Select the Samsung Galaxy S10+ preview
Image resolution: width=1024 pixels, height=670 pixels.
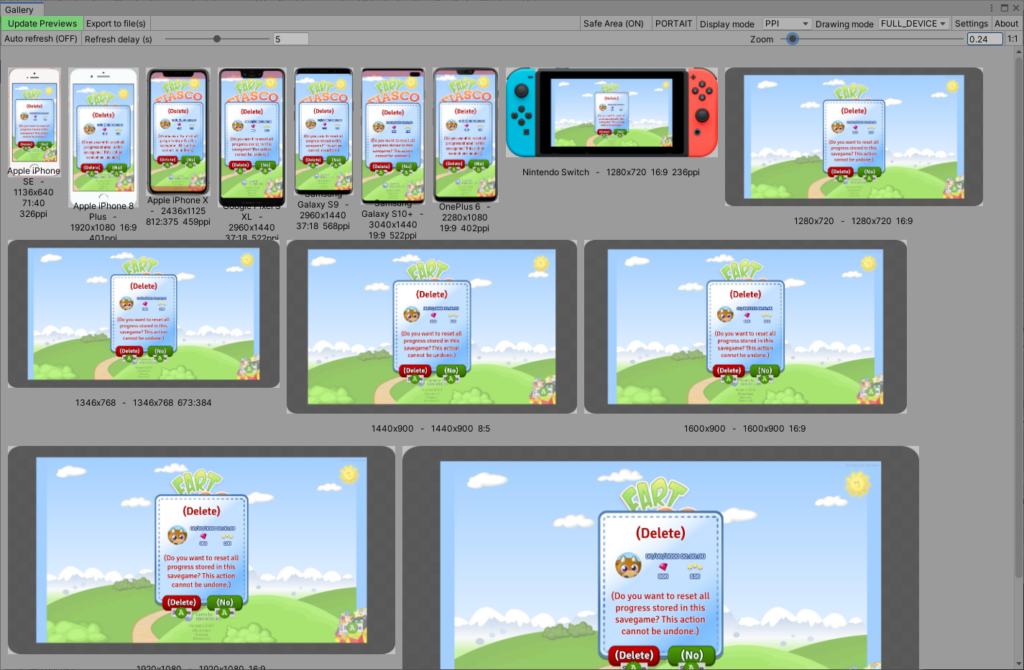click(393, 135)
